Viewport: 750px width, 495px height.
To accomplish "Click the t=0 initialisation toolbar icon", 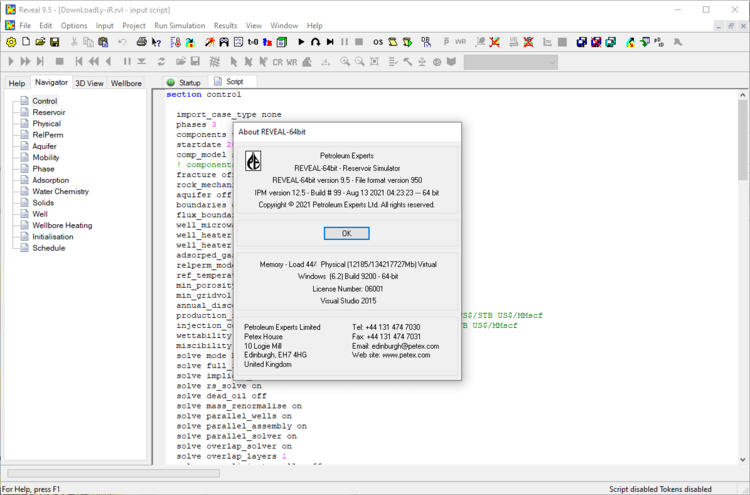I will click(x=253, y=42).
